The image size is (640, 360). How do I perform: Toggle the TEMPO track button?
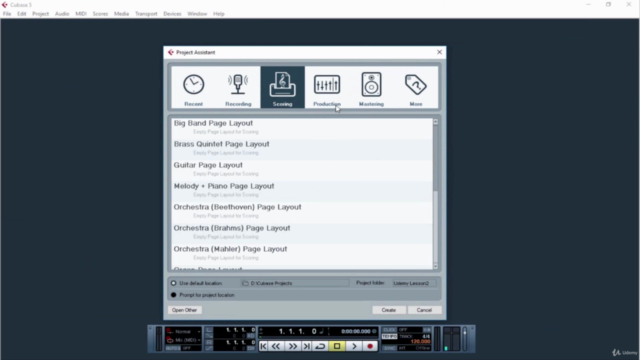390,336
